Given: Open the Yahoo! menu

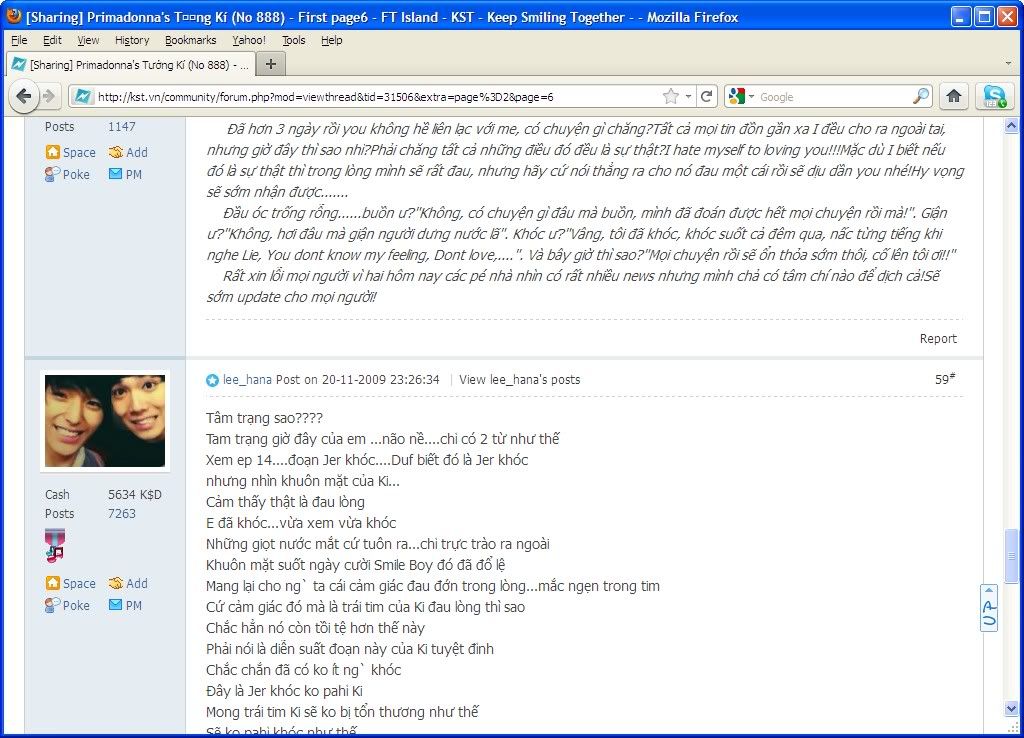Looking at the screenshot, I should pos(249,40).
